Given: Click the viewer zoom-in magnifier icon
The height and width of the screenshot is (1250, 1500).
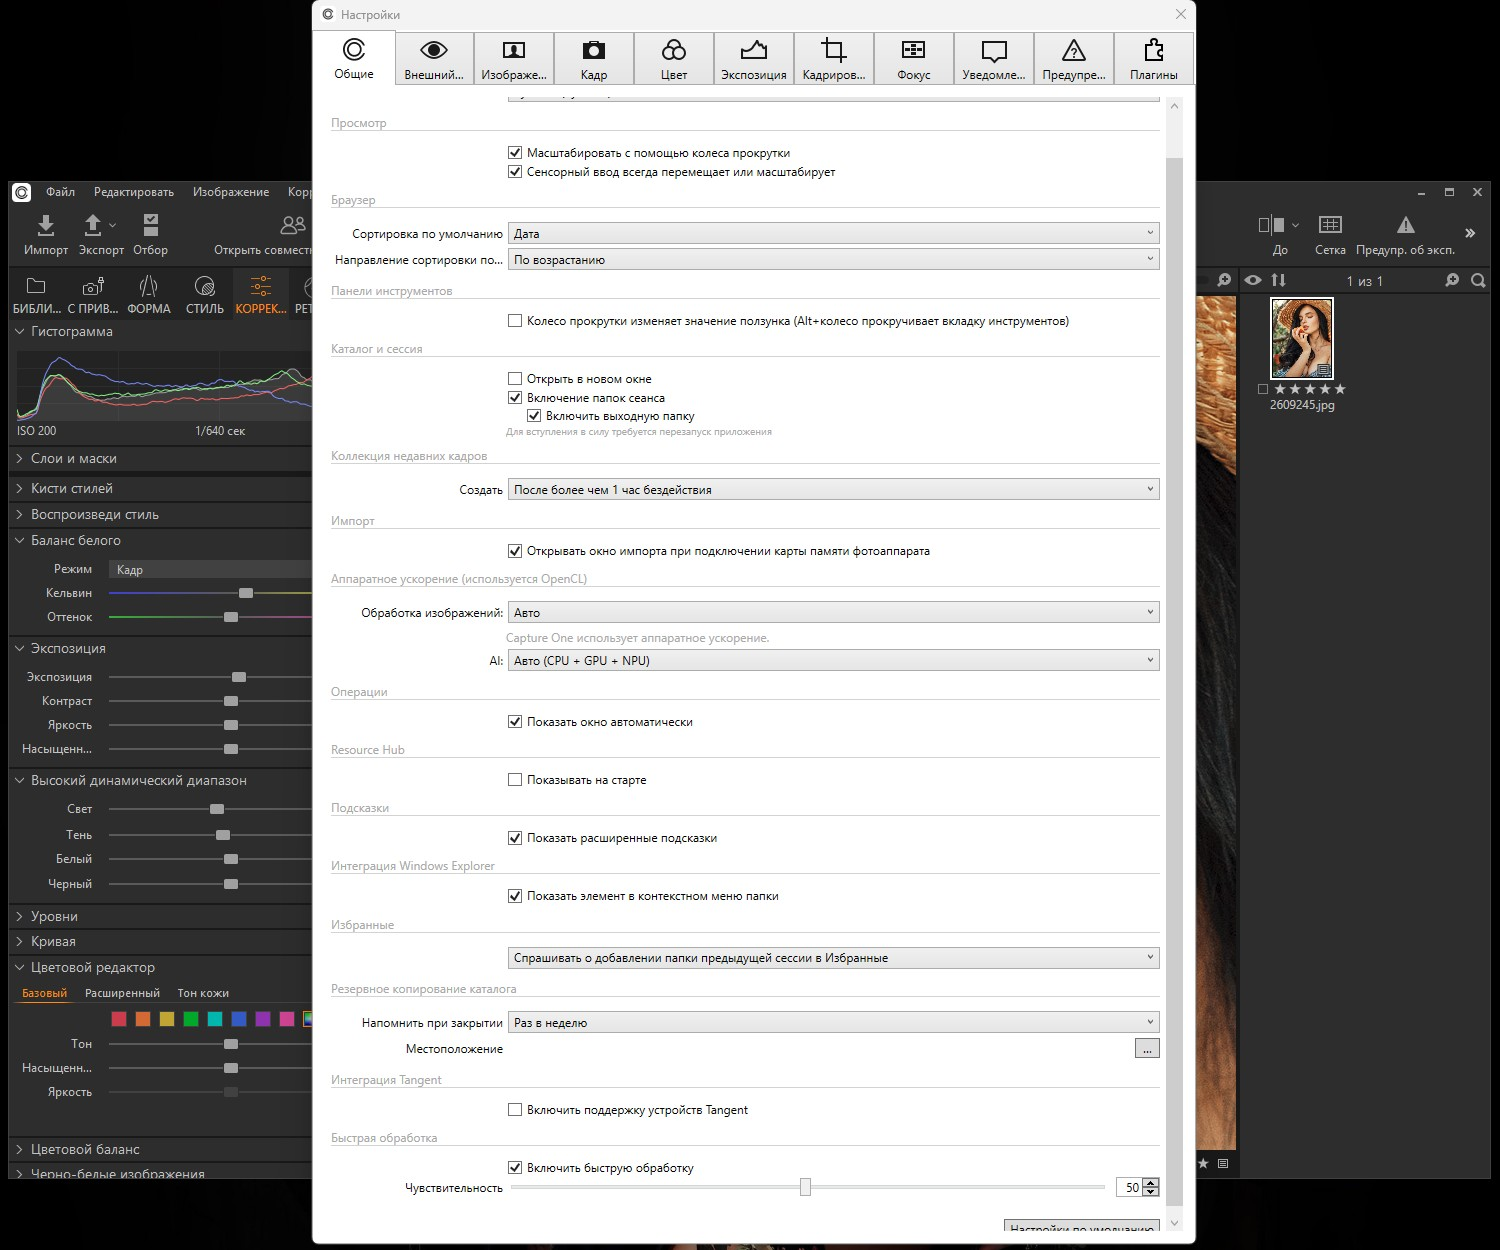Looking at the screenshot, I should click(1224, 281).
